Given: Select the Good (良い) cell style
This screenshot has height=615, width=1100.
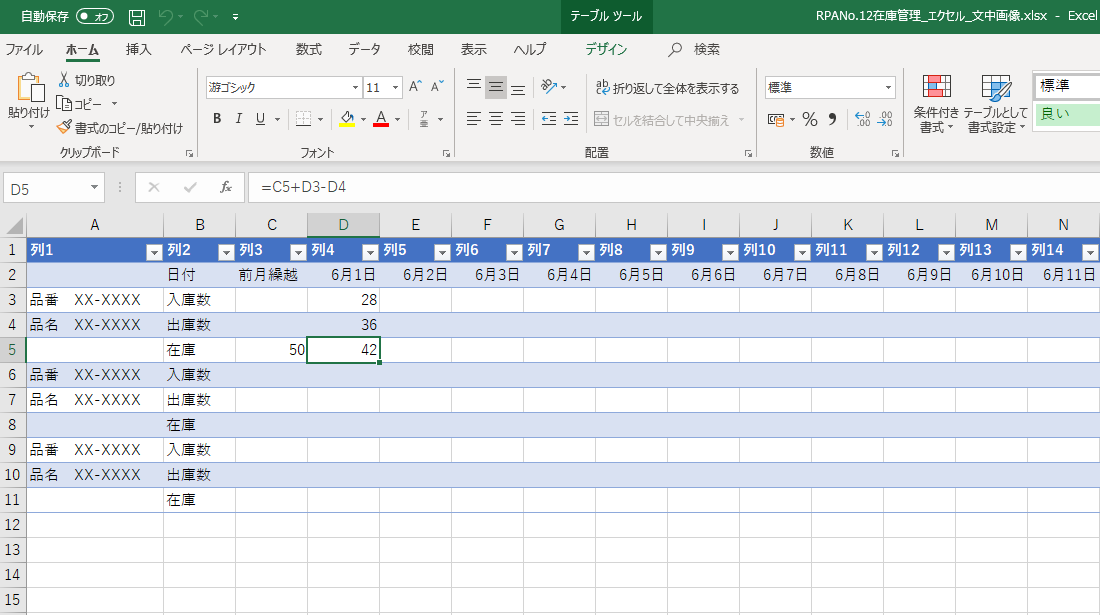Looking at the screenshot, I should pos(1066,114).
